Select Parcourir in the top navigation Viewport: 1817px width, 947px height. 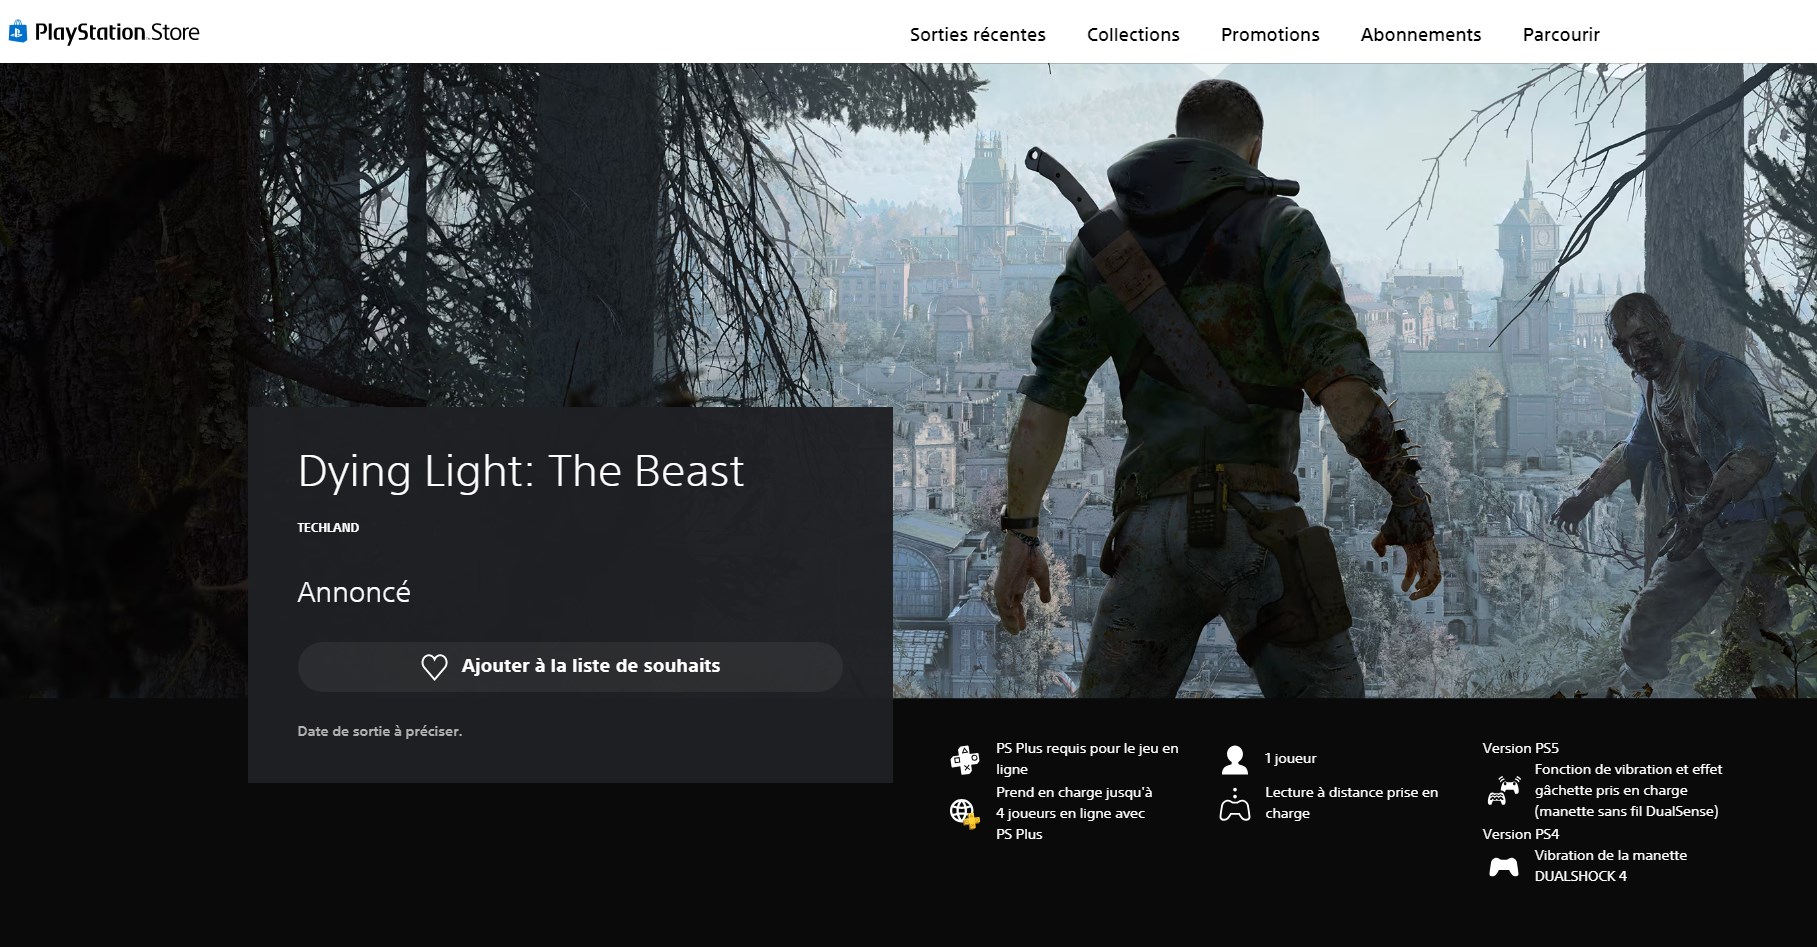tap(1561, 35)
